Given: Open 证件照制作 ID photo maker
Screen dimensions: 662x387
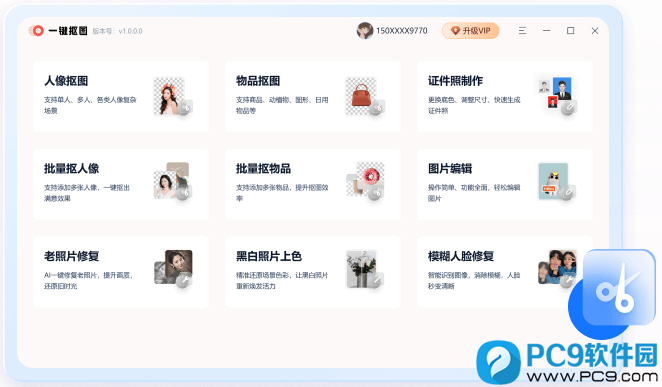Looking at the screenshot, I should [x=505, y=96].
